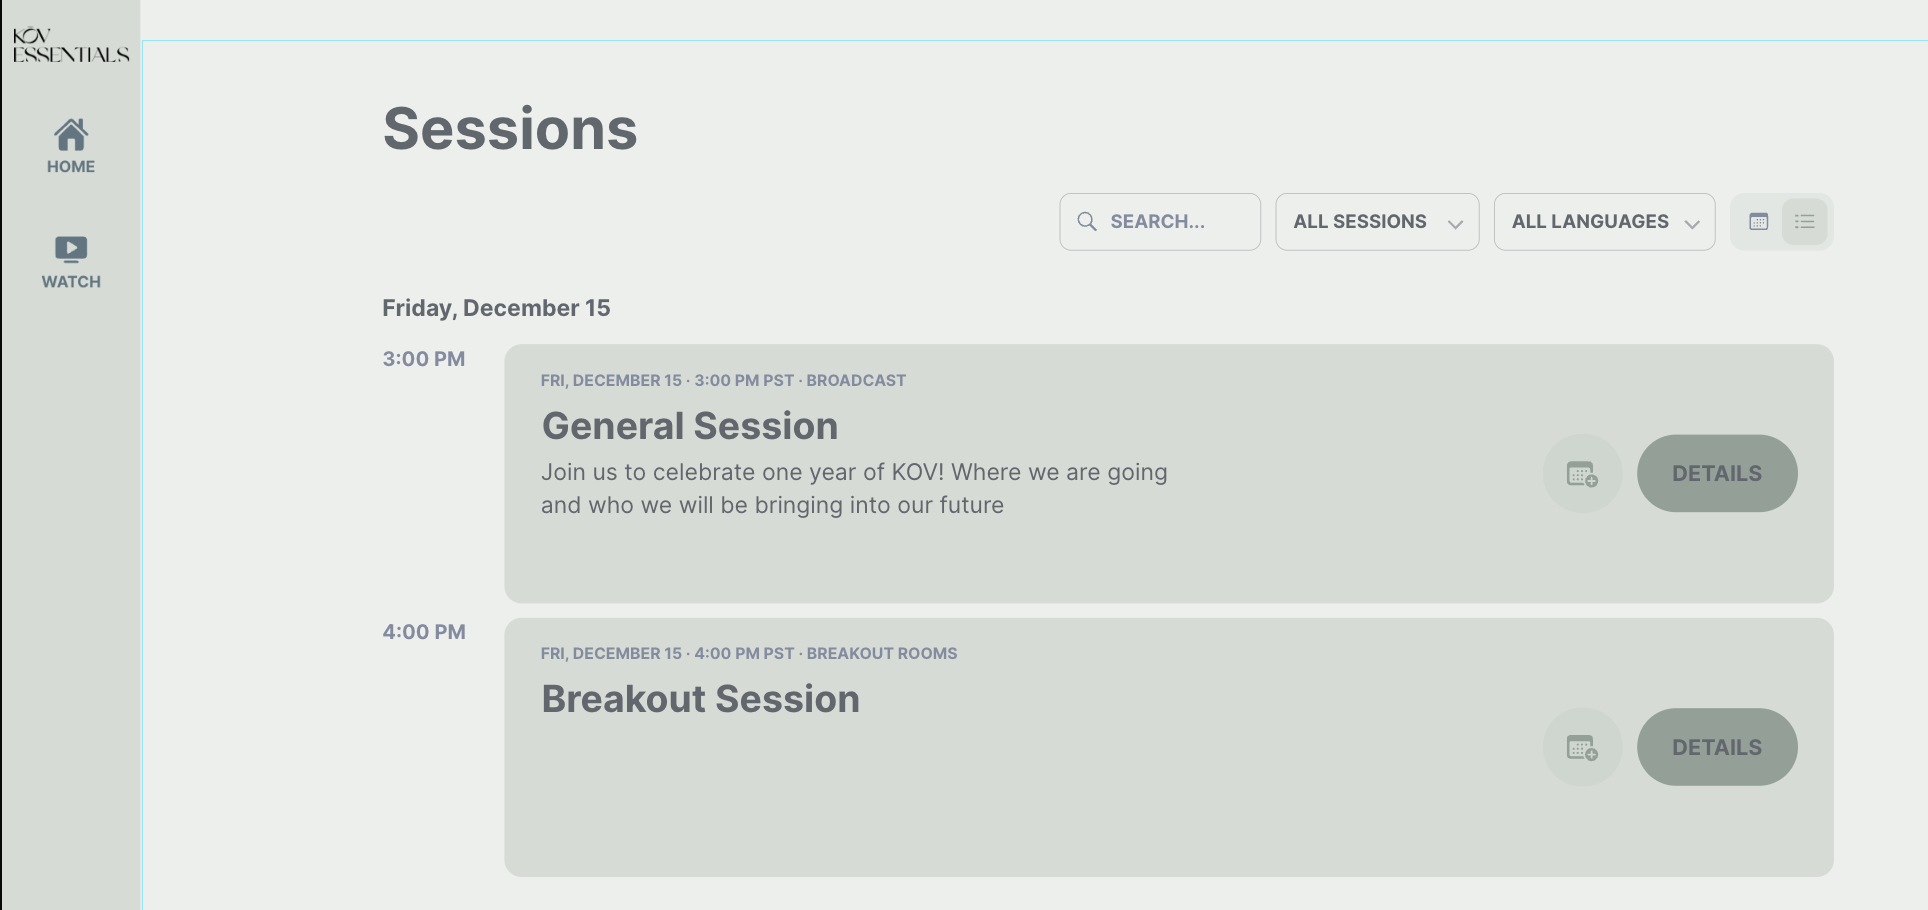Open the All Sessions dropdown
The image size is (1928, 910).
coord(1377,222)
